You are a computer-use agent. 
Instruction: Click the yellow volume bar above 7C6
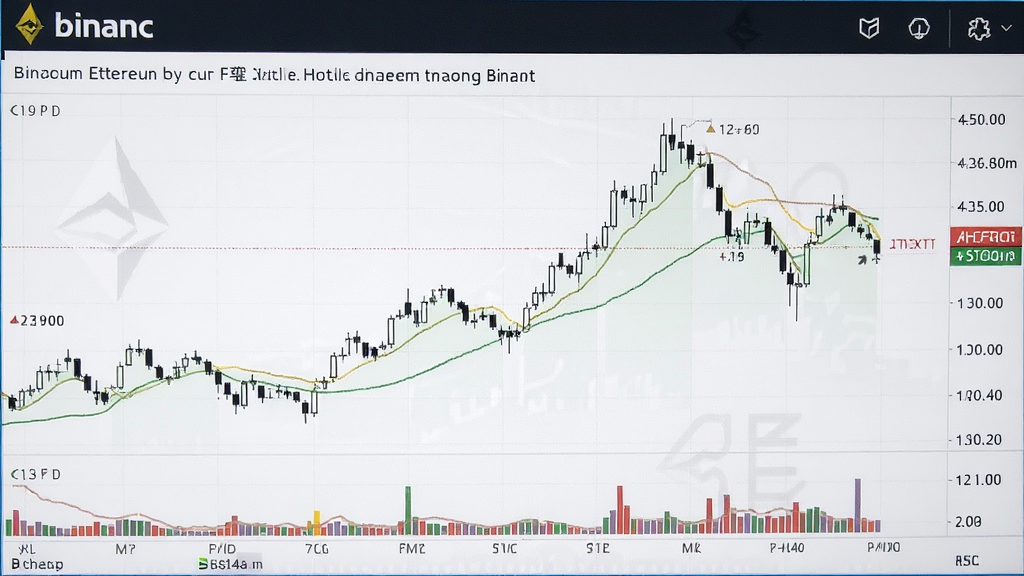317,522
